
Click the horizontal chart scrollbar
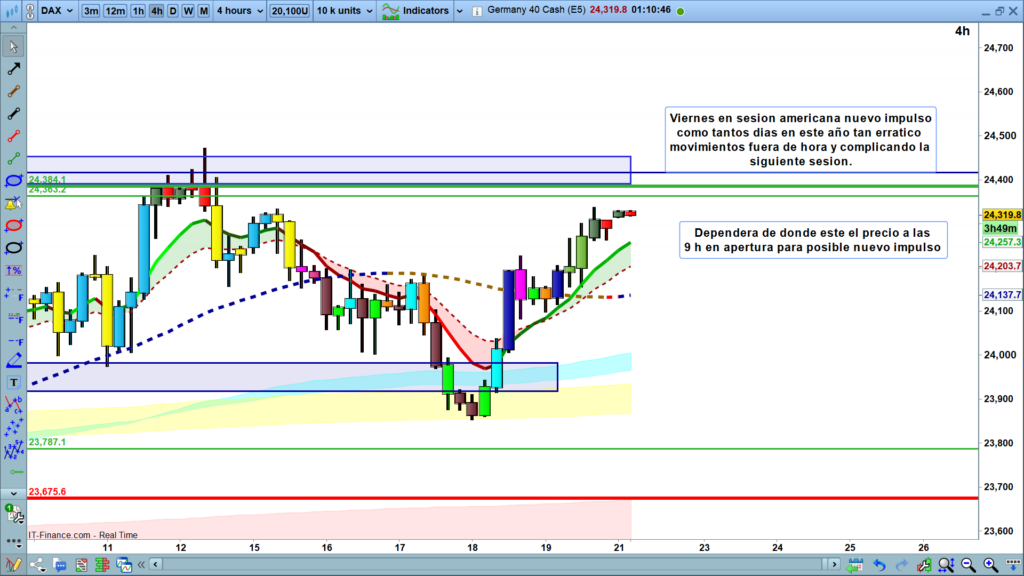click(x=500, y=566)
